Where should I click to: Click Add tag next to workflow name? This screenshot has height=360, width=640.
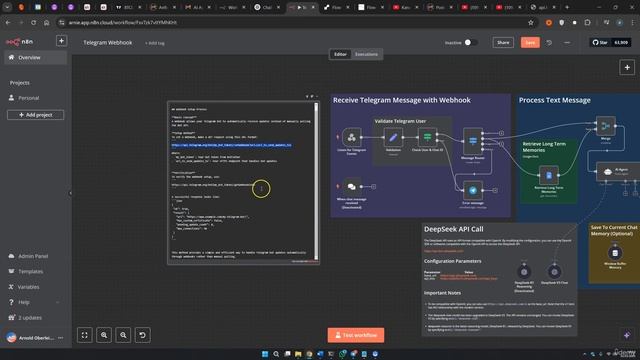tap(155, 43)
